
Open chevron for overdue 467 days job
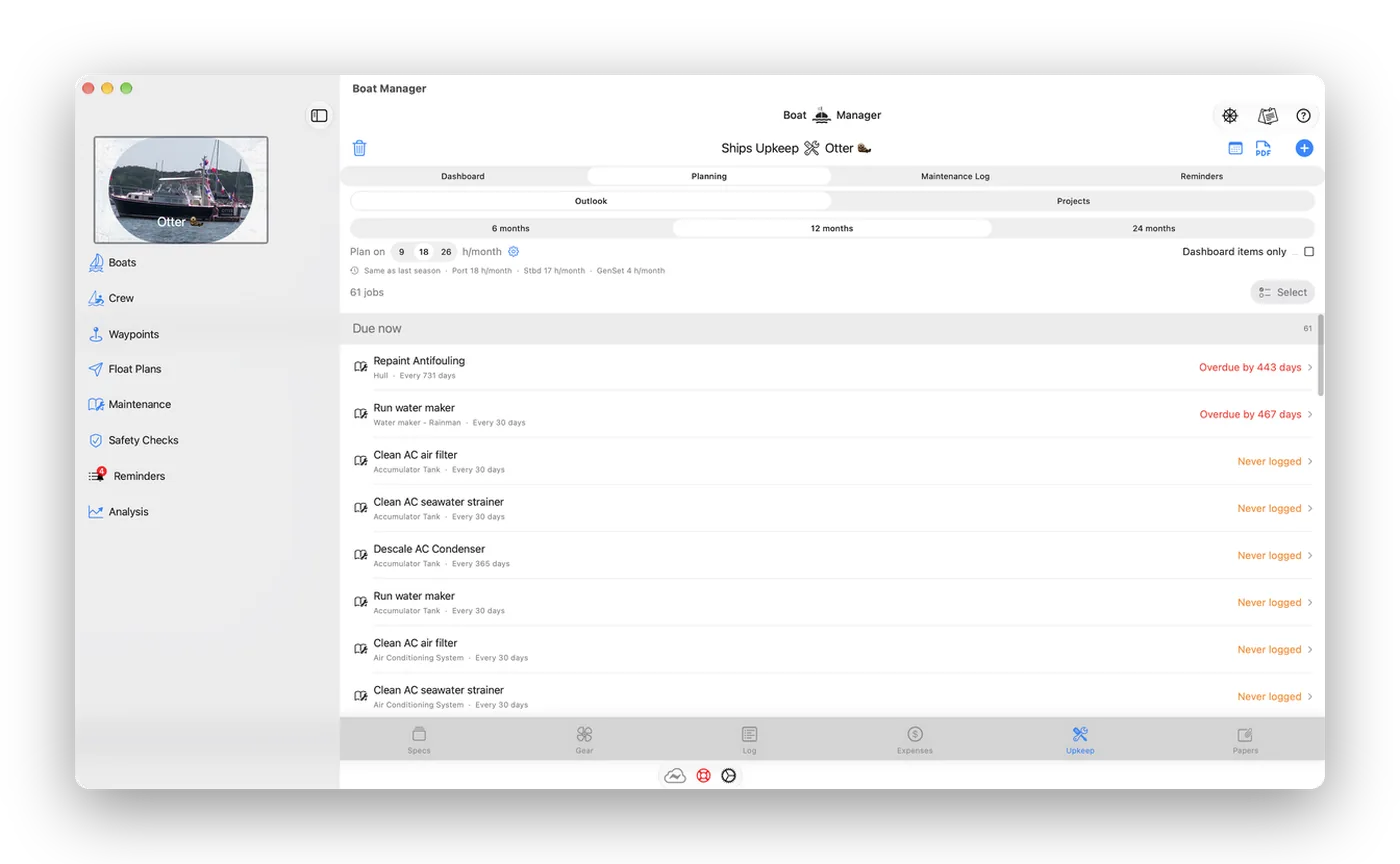(1310, 414)
